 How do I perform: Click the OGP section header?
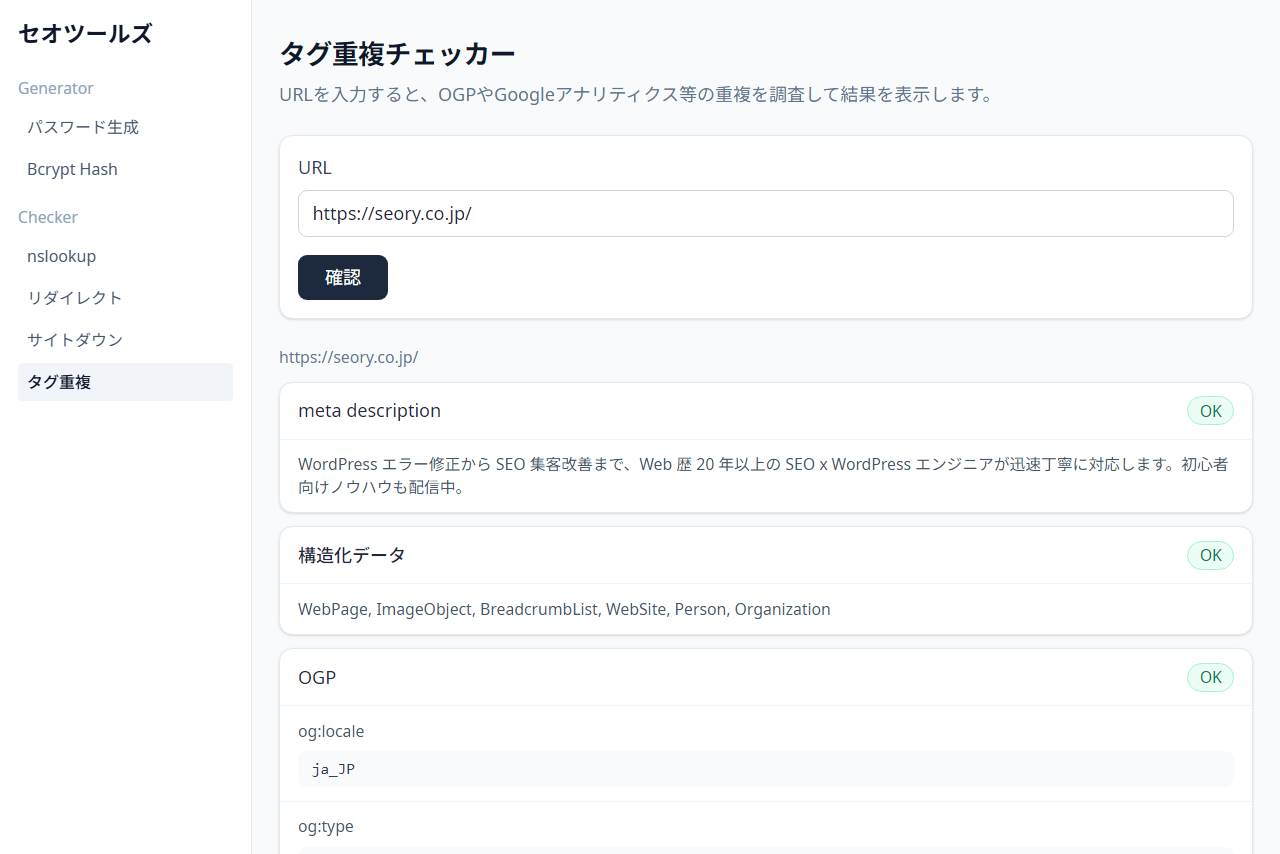point(317,678)
